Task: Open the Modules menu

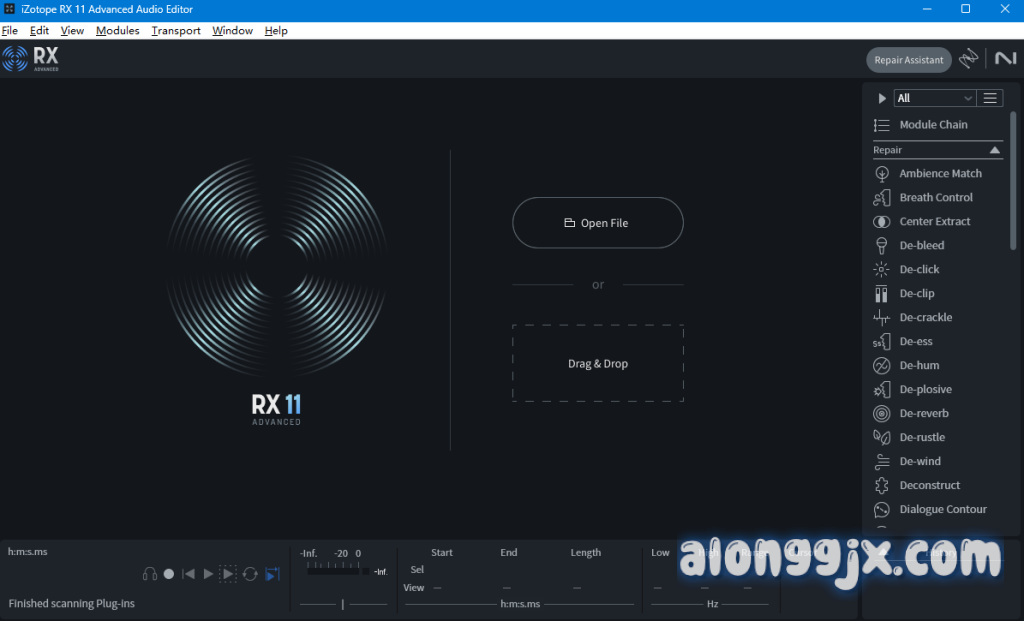Action: click(117, 31)
